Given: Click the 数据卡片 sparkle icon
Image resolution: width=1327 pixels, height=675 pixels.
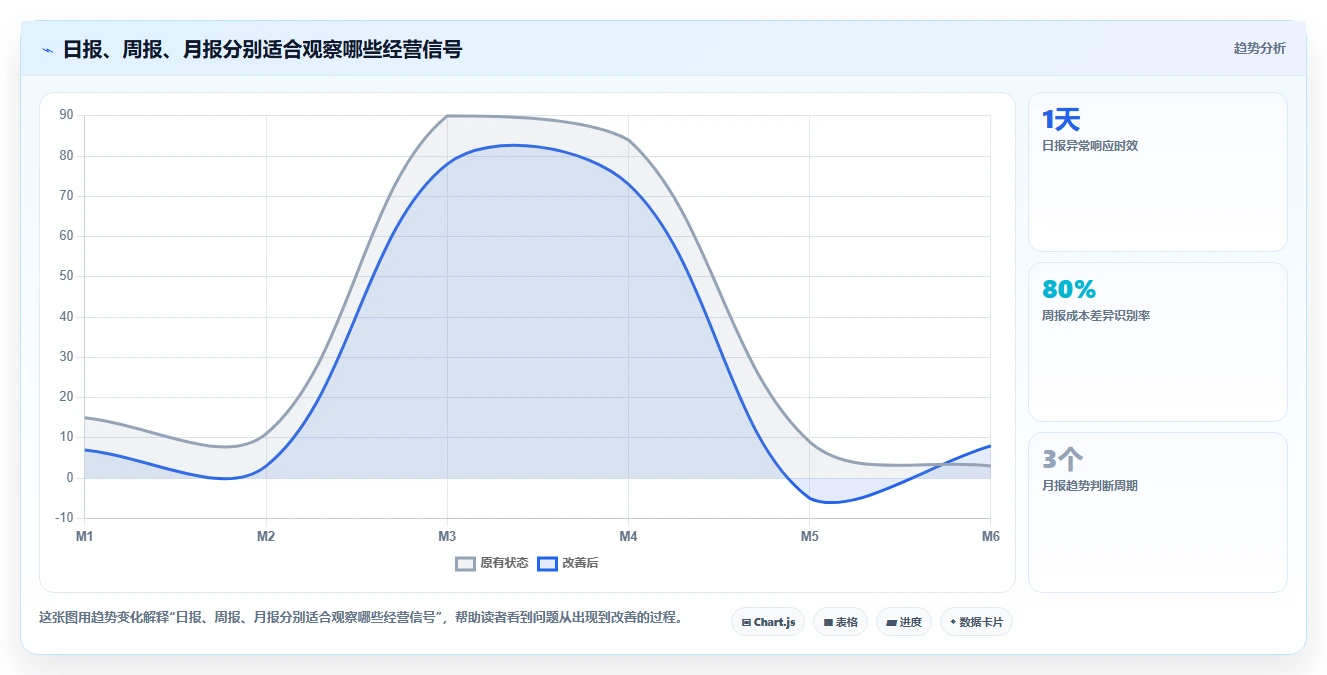Looking at the screenshot, I should point(953,622).
